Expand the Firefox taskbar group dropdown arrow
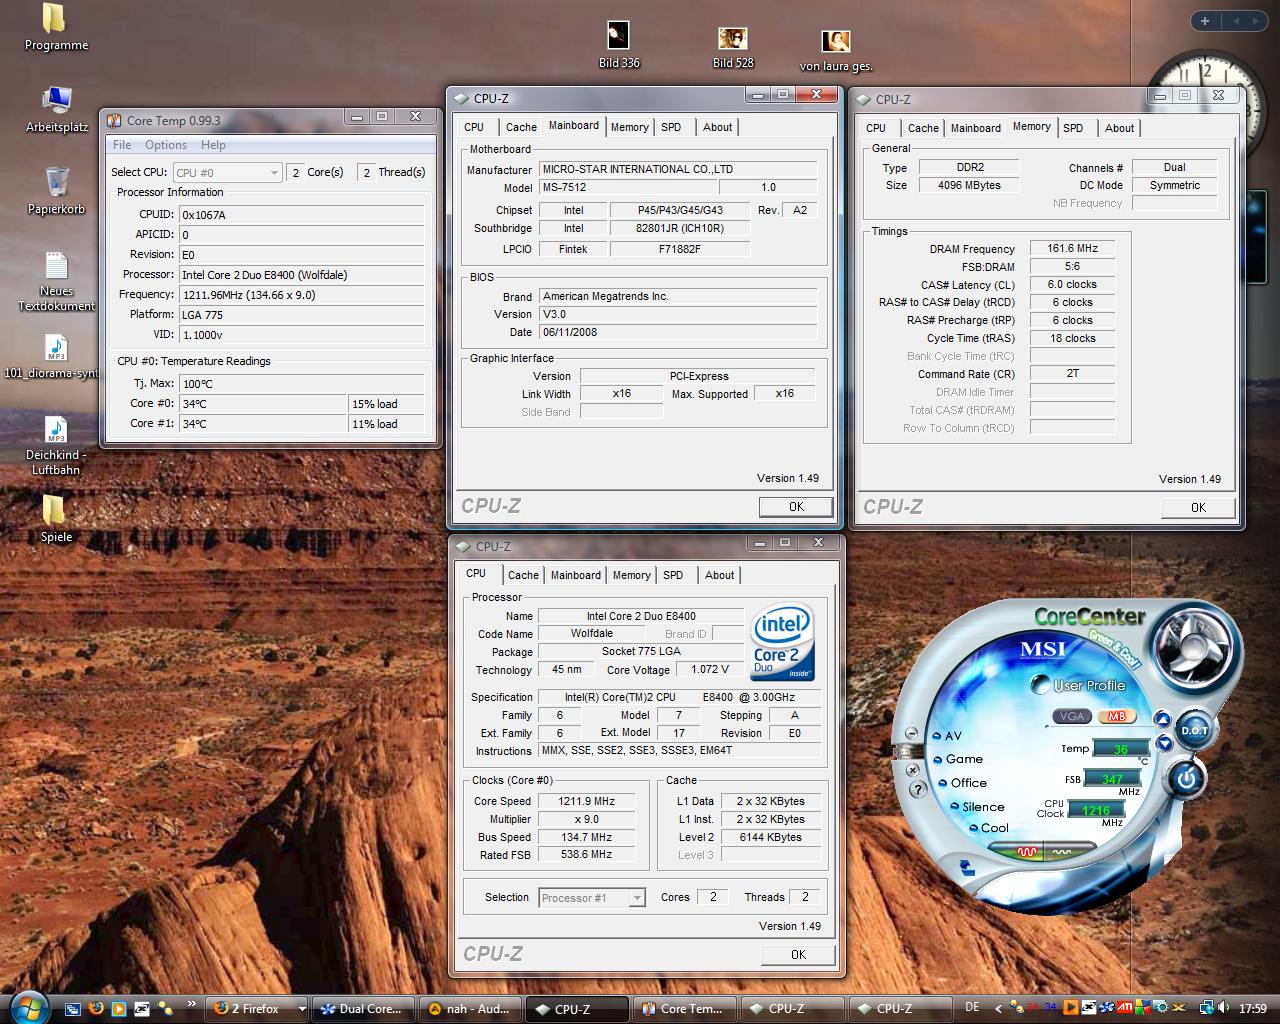The height and width of the screenshot is (1024, 1280). (x=302, y=1009)
